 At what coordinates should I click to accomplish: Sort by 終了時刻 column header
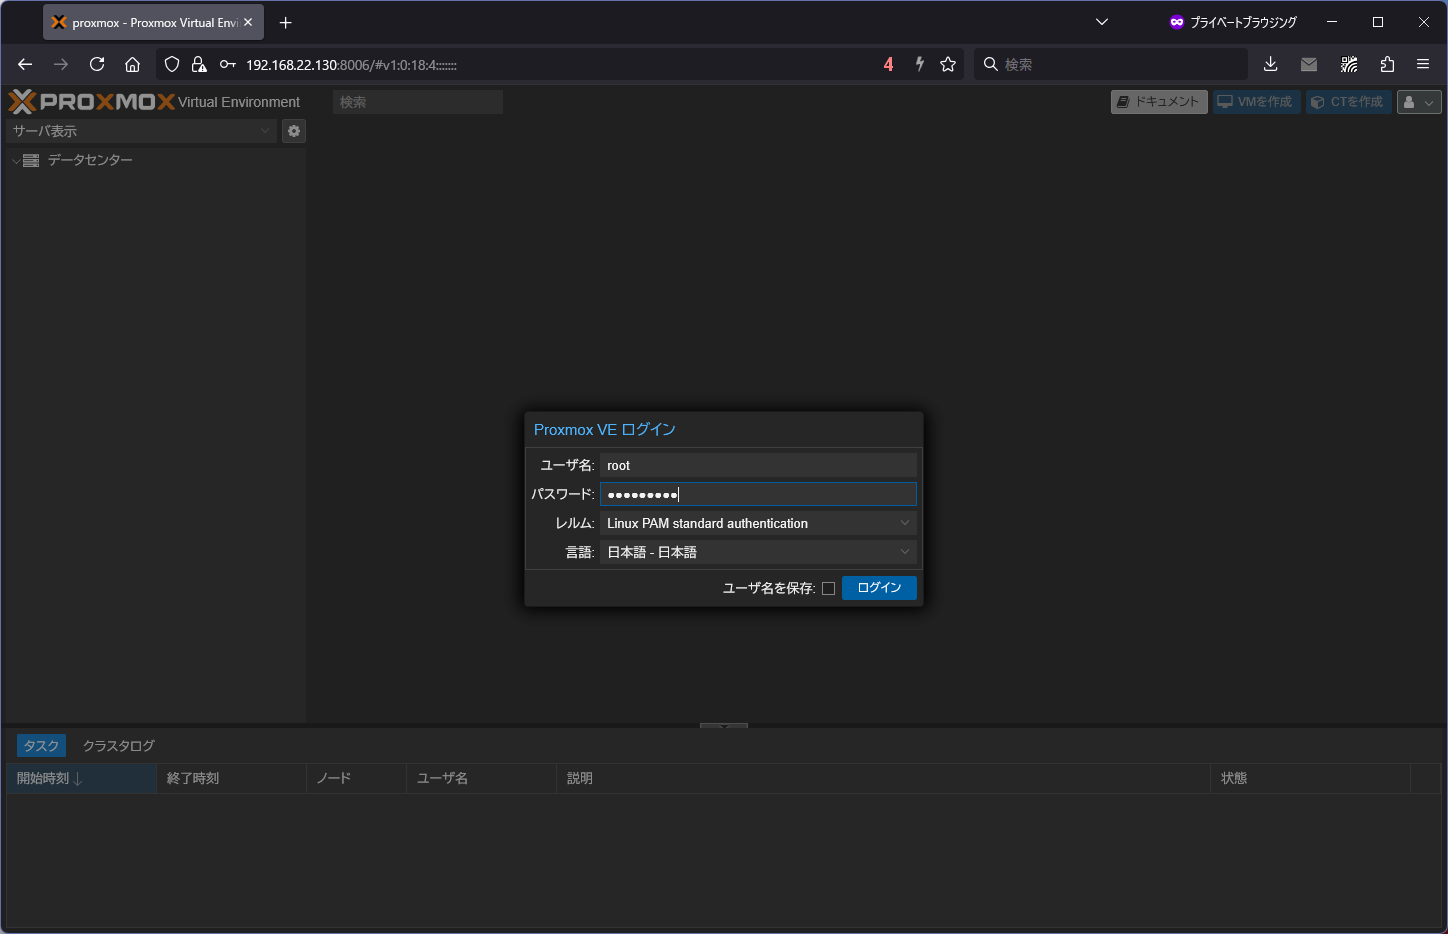[231, 778]
